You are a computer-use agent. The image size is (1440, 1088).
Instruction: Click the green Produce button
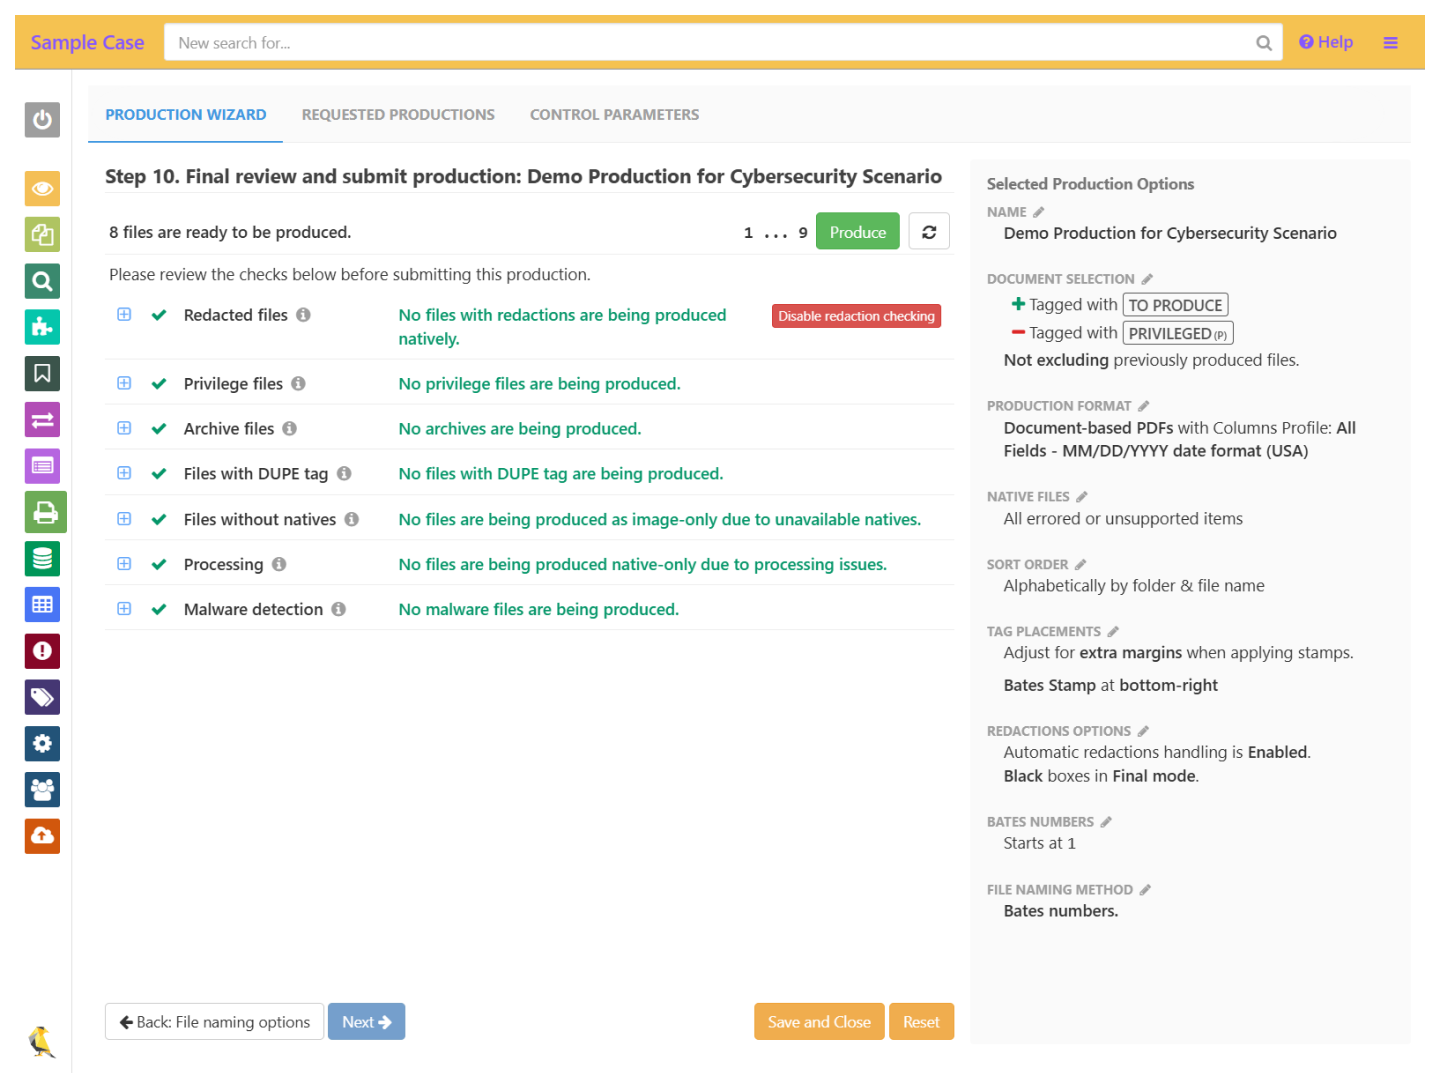tap(857, 232)
